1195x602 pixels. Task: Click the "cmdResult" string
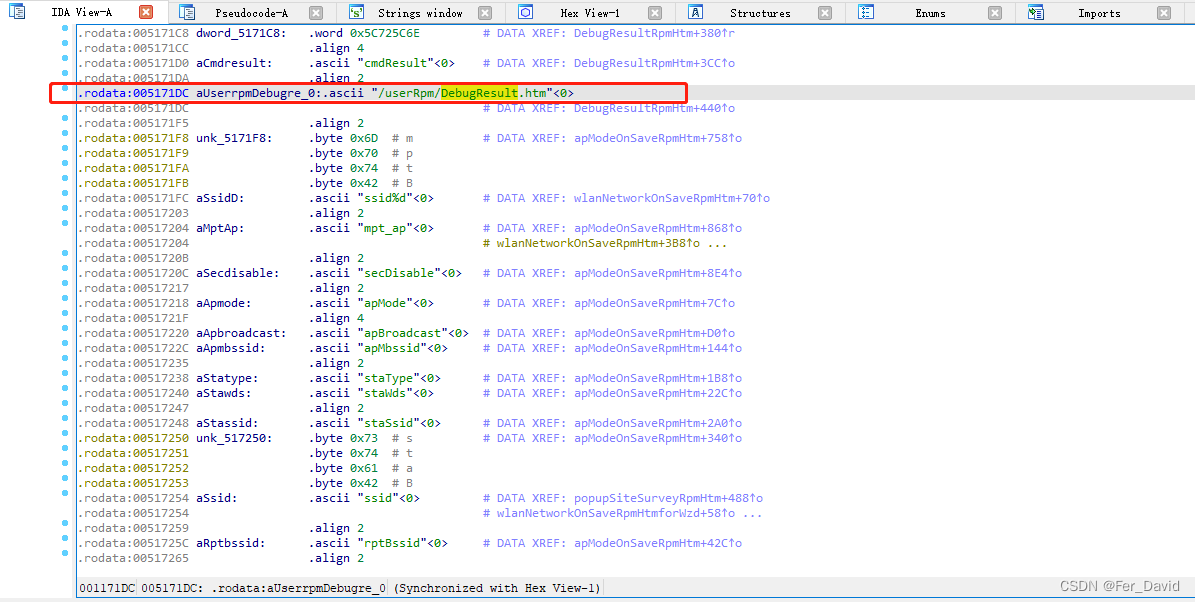tap(395, 62)
